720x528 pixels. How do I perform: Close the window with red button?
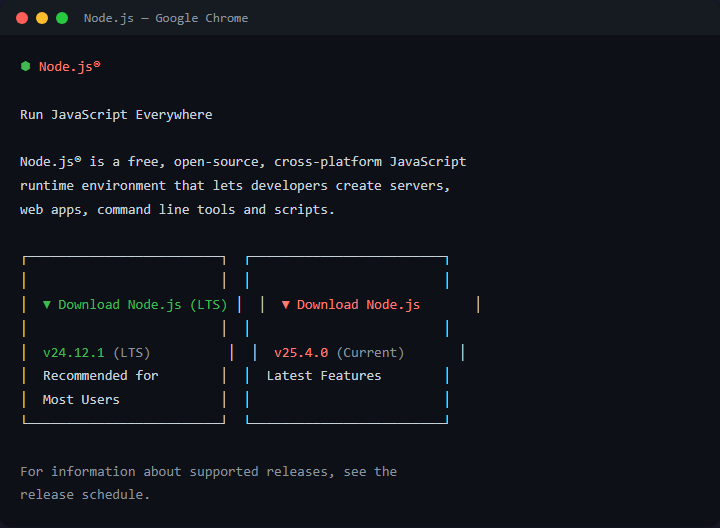(x=22, y=18)
